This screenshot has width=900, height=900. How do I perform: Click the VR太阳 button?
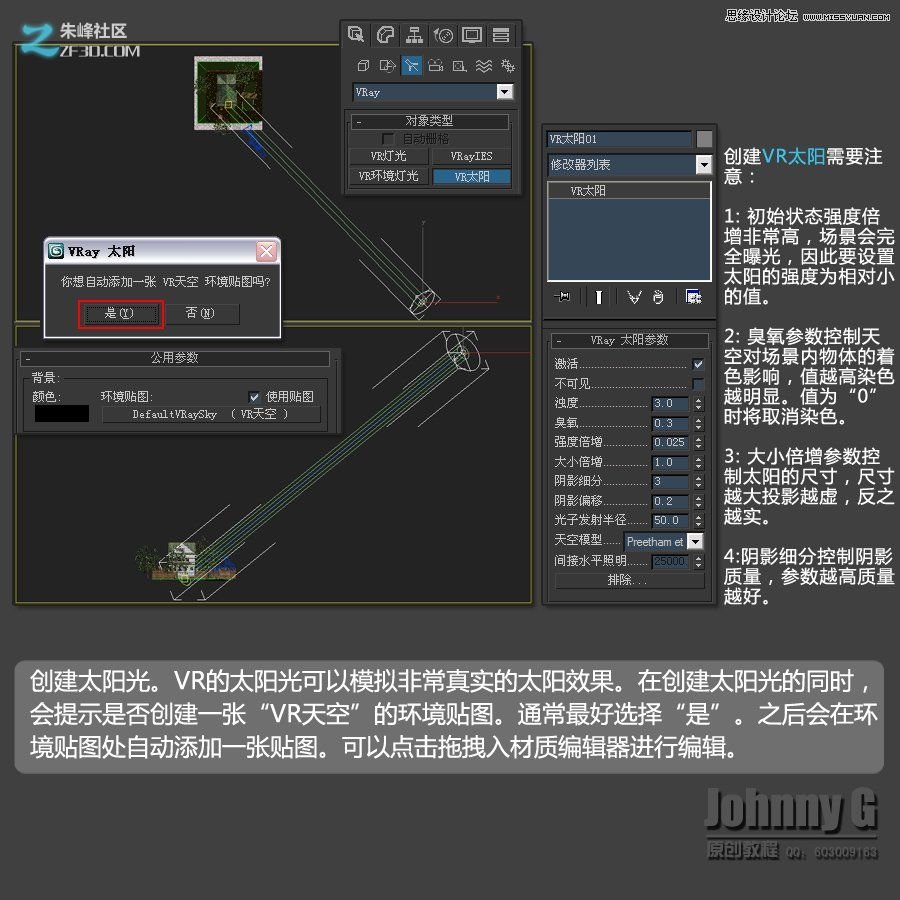tap(471, 176)
